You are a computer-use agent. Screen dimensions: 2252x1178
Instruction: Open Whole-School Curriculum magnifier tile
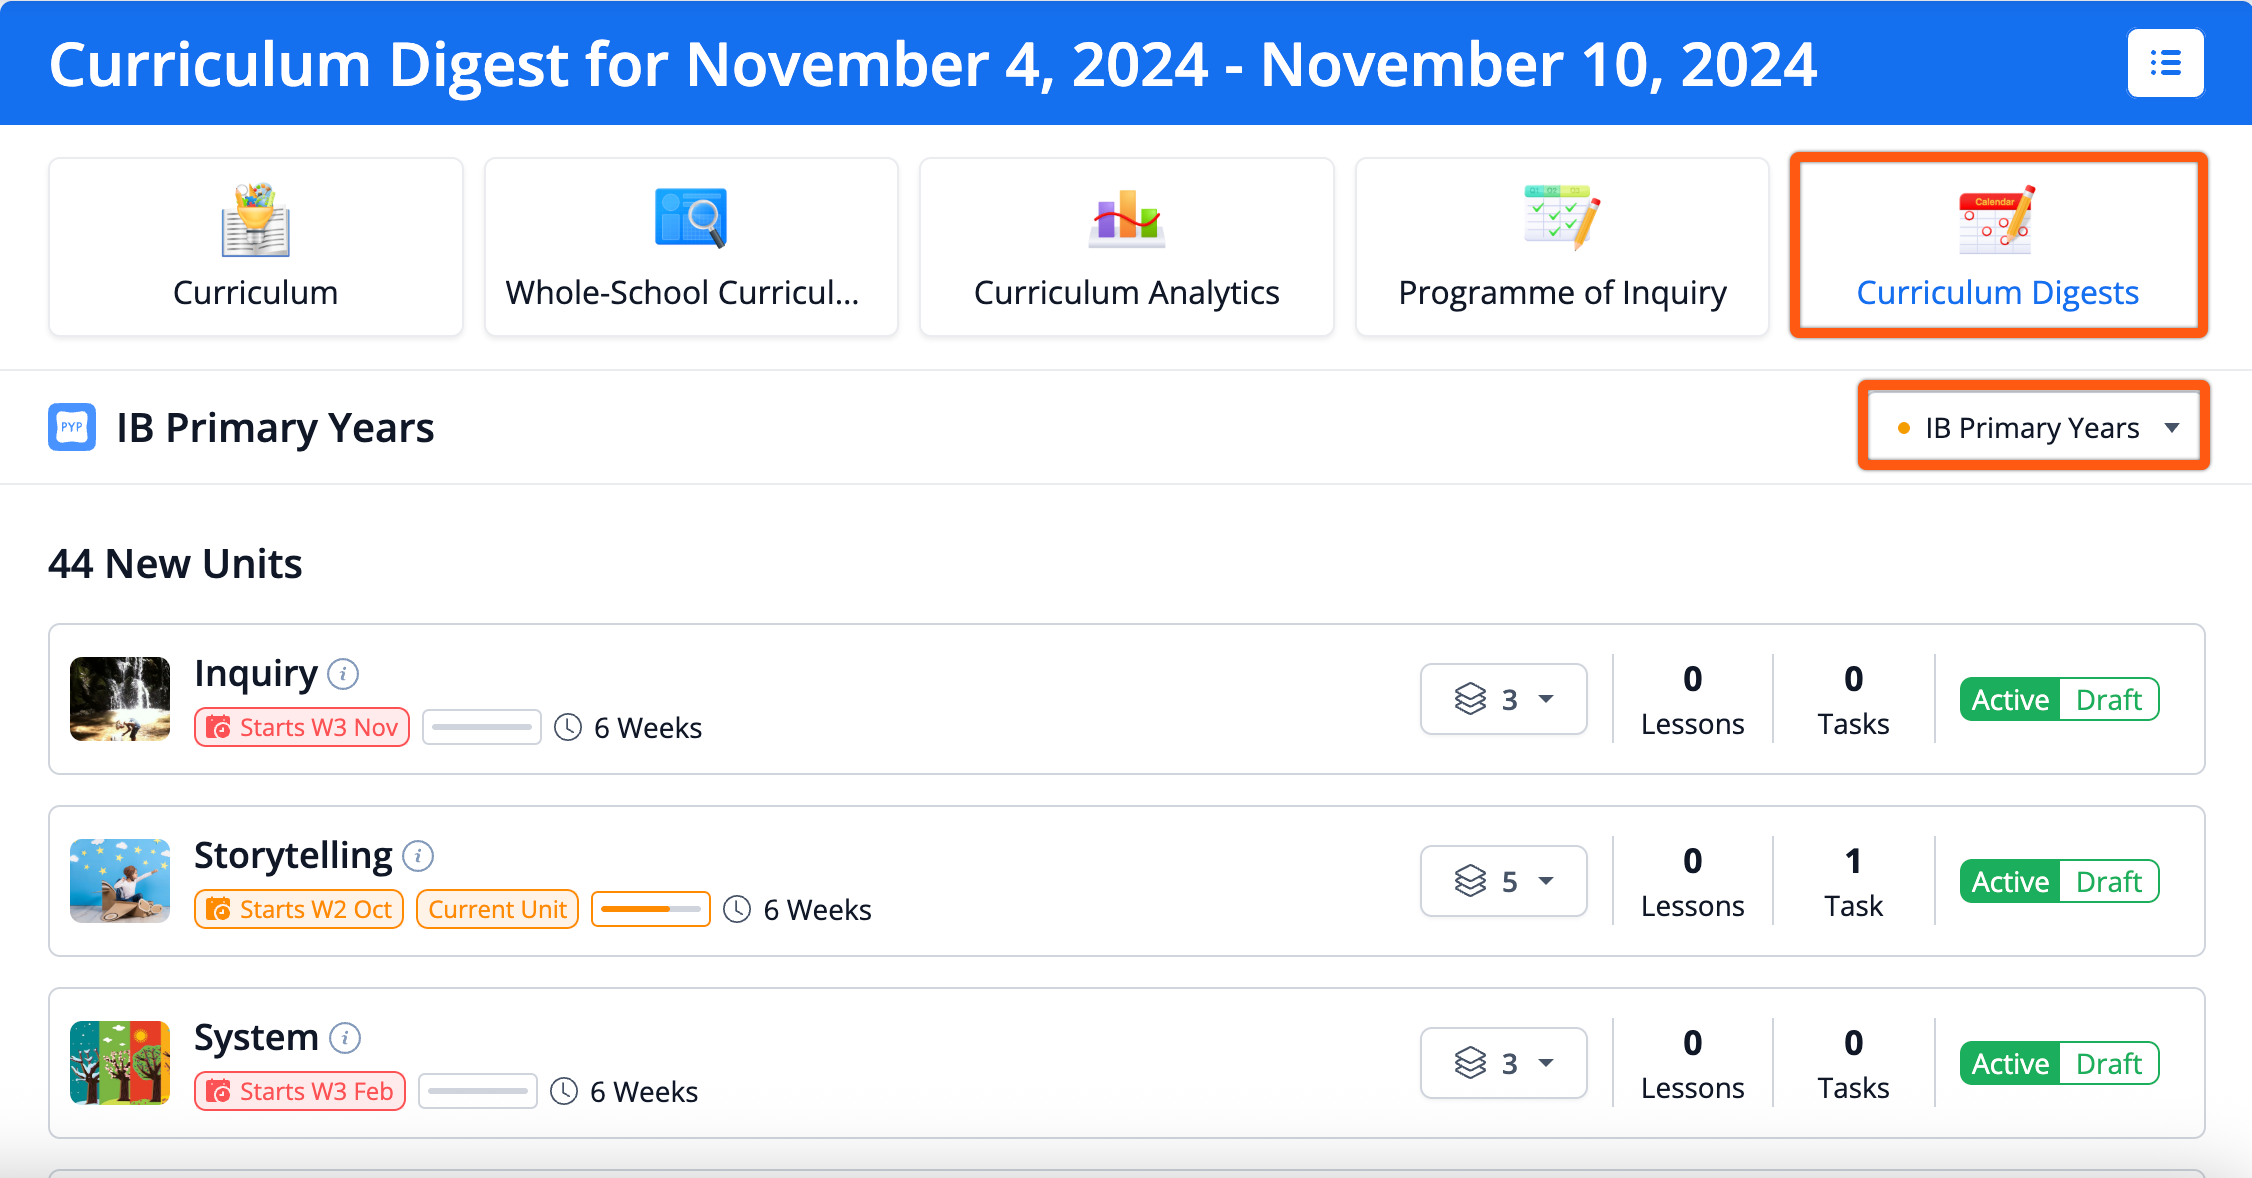click(691, 247)
